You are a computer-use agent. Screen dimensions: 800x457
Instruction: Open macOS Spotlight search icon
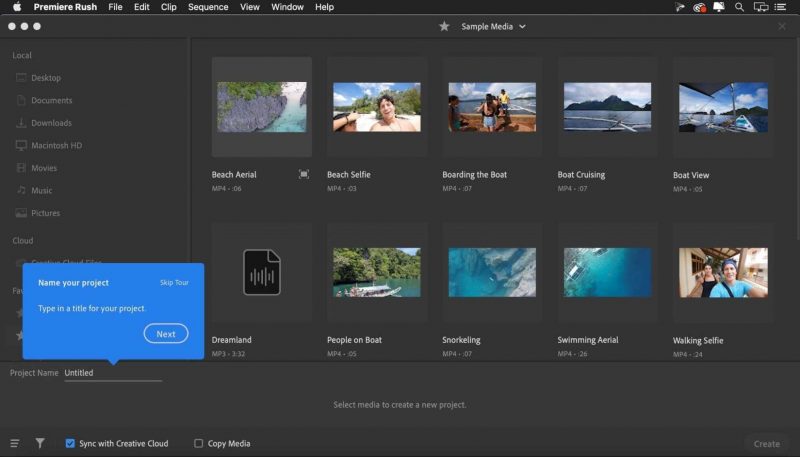(739, 7)
